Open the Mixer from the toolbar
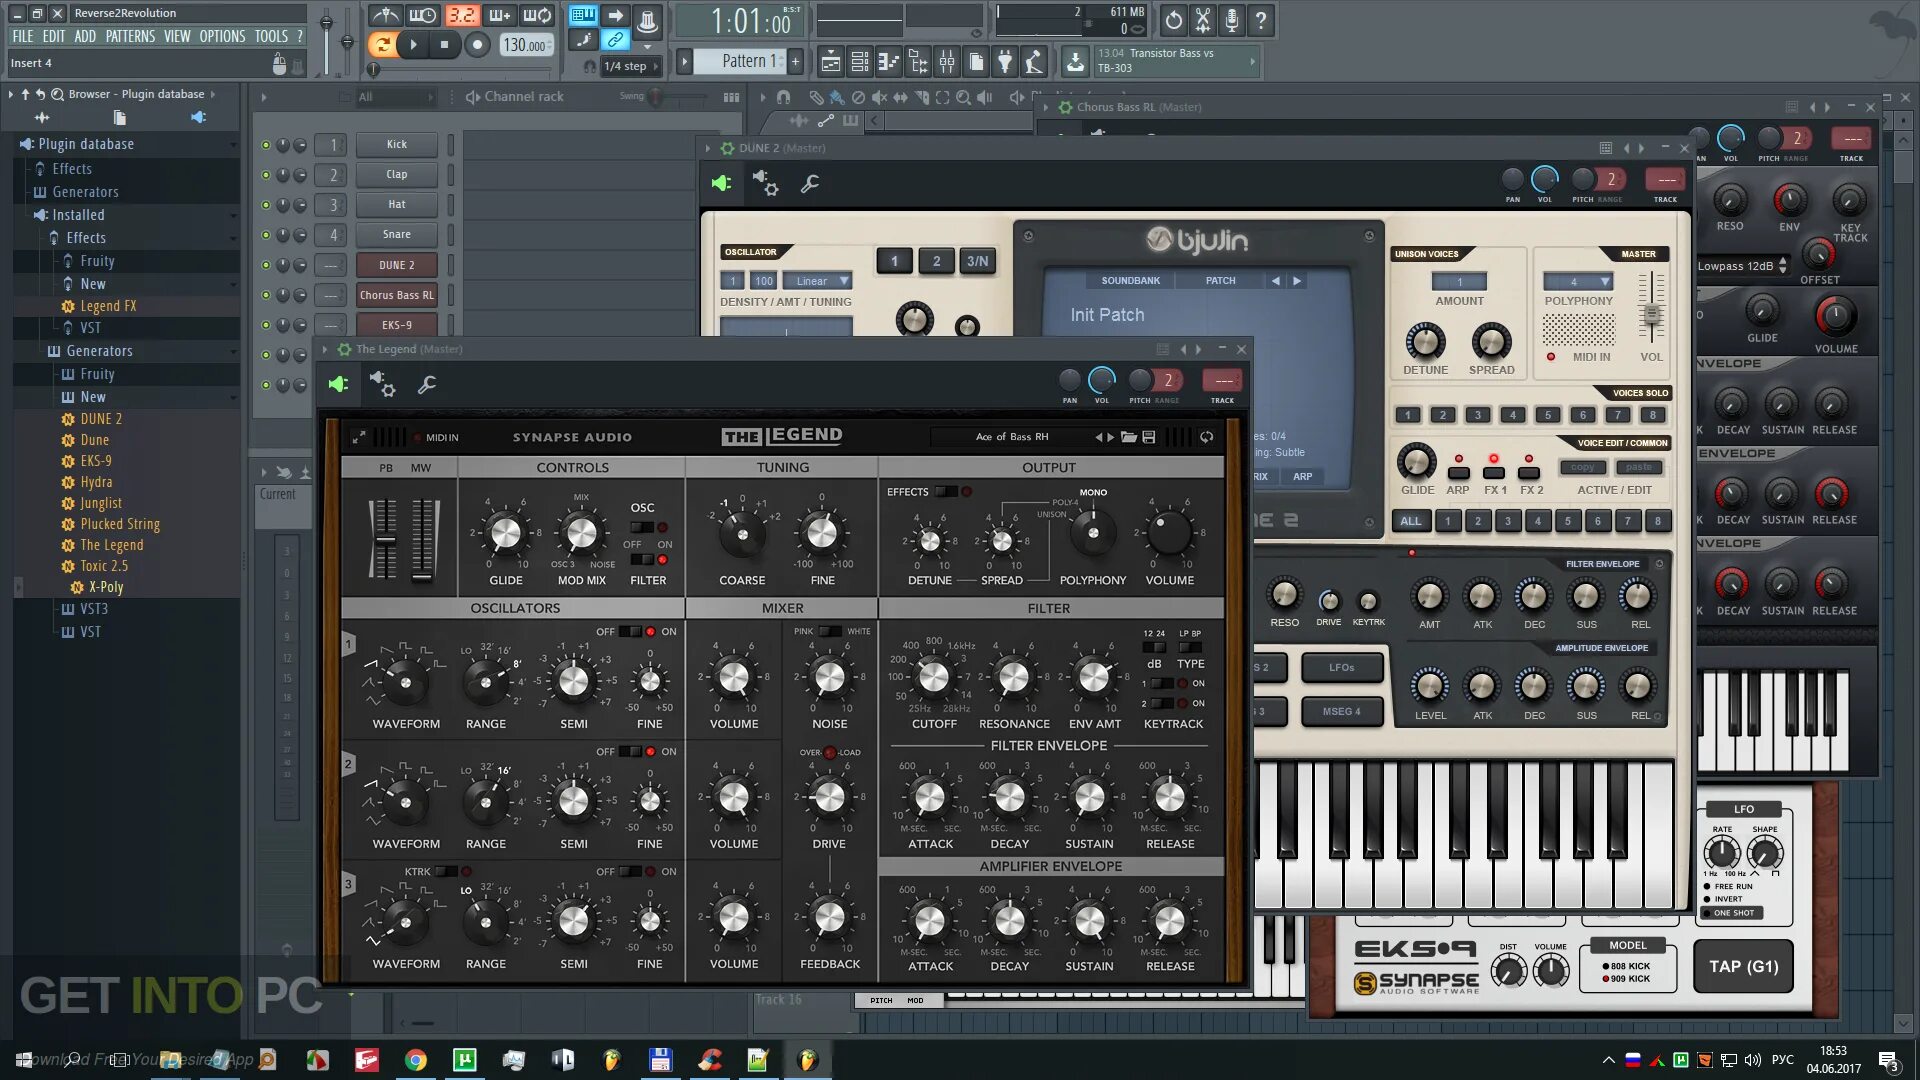1920x1080 pixels. pos(947,61)
